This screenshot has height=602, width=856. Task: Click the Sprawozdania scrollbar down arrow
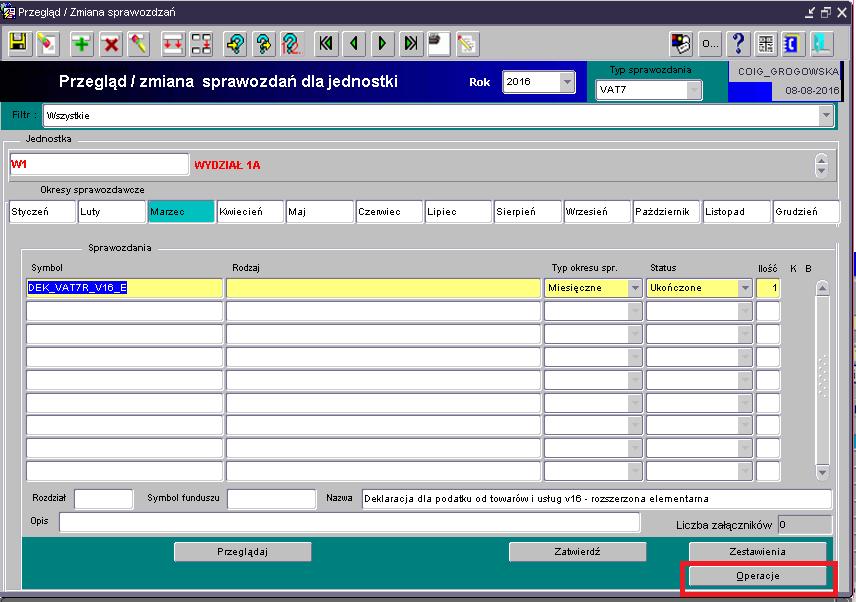click(x=822, y=472)
